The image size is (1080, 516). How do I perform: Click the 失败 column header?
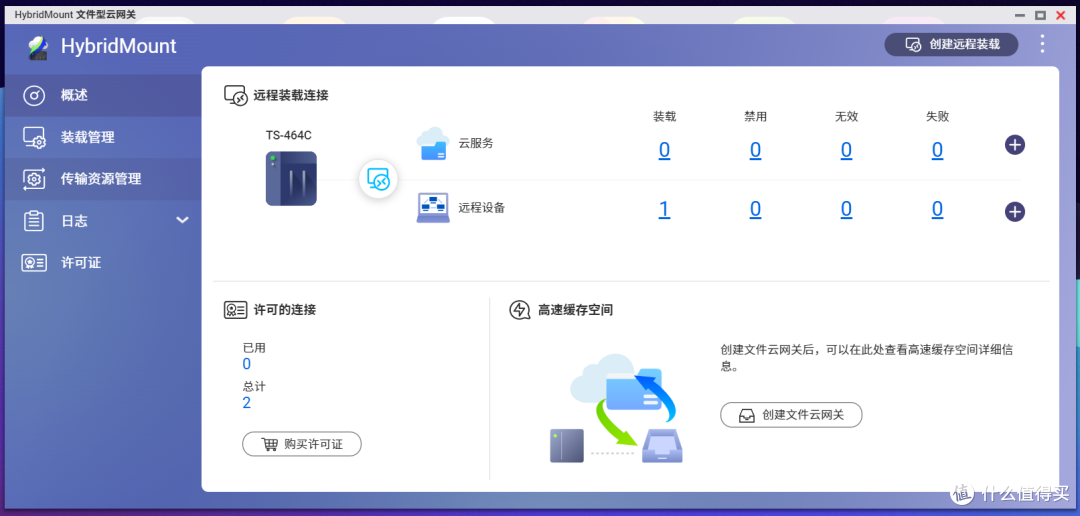(937, 116)
